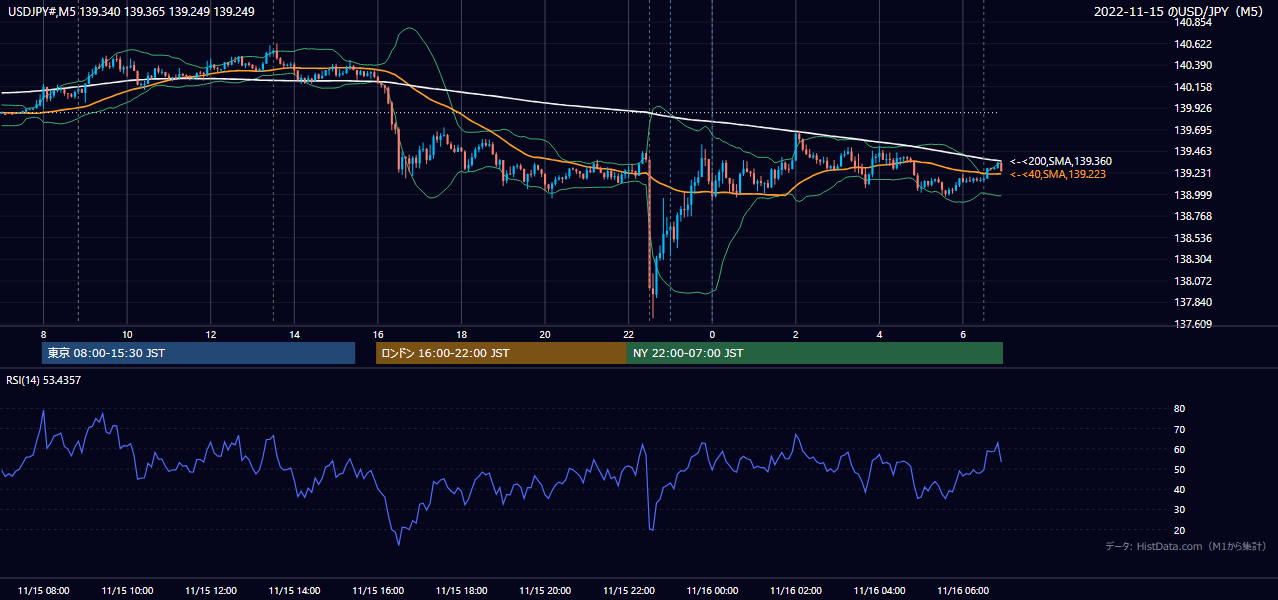Select the ロンドン 16:00-22:00 JST session bar
1278x600 pixels.
click(x=501, y=353)
